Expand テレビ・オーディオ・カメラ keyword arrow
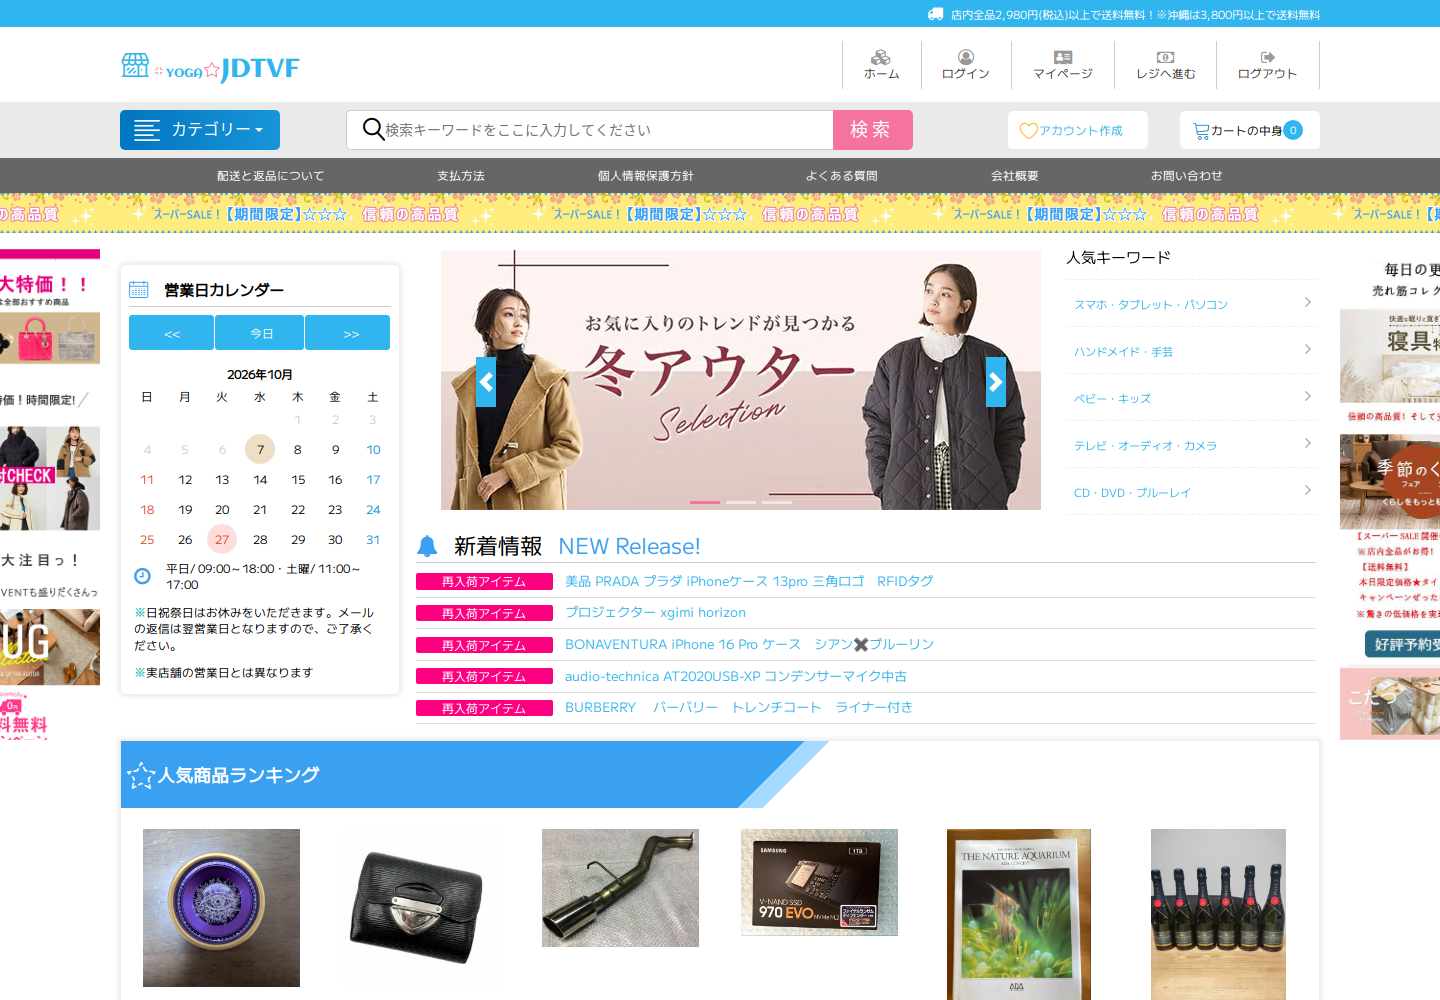This screenshot has width=1440, height=1000. (1308, 444)
